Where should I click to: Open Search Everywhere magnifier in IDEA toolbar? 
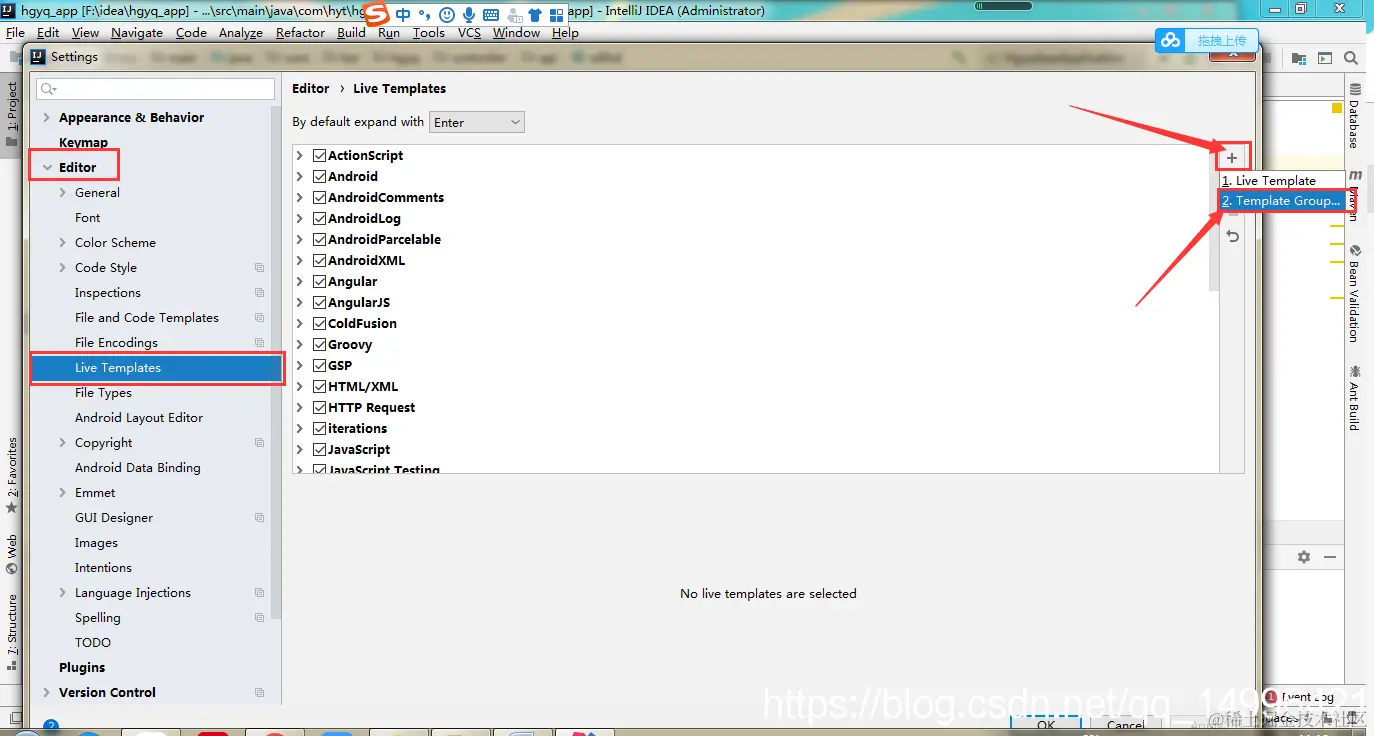pos(1351,59)
